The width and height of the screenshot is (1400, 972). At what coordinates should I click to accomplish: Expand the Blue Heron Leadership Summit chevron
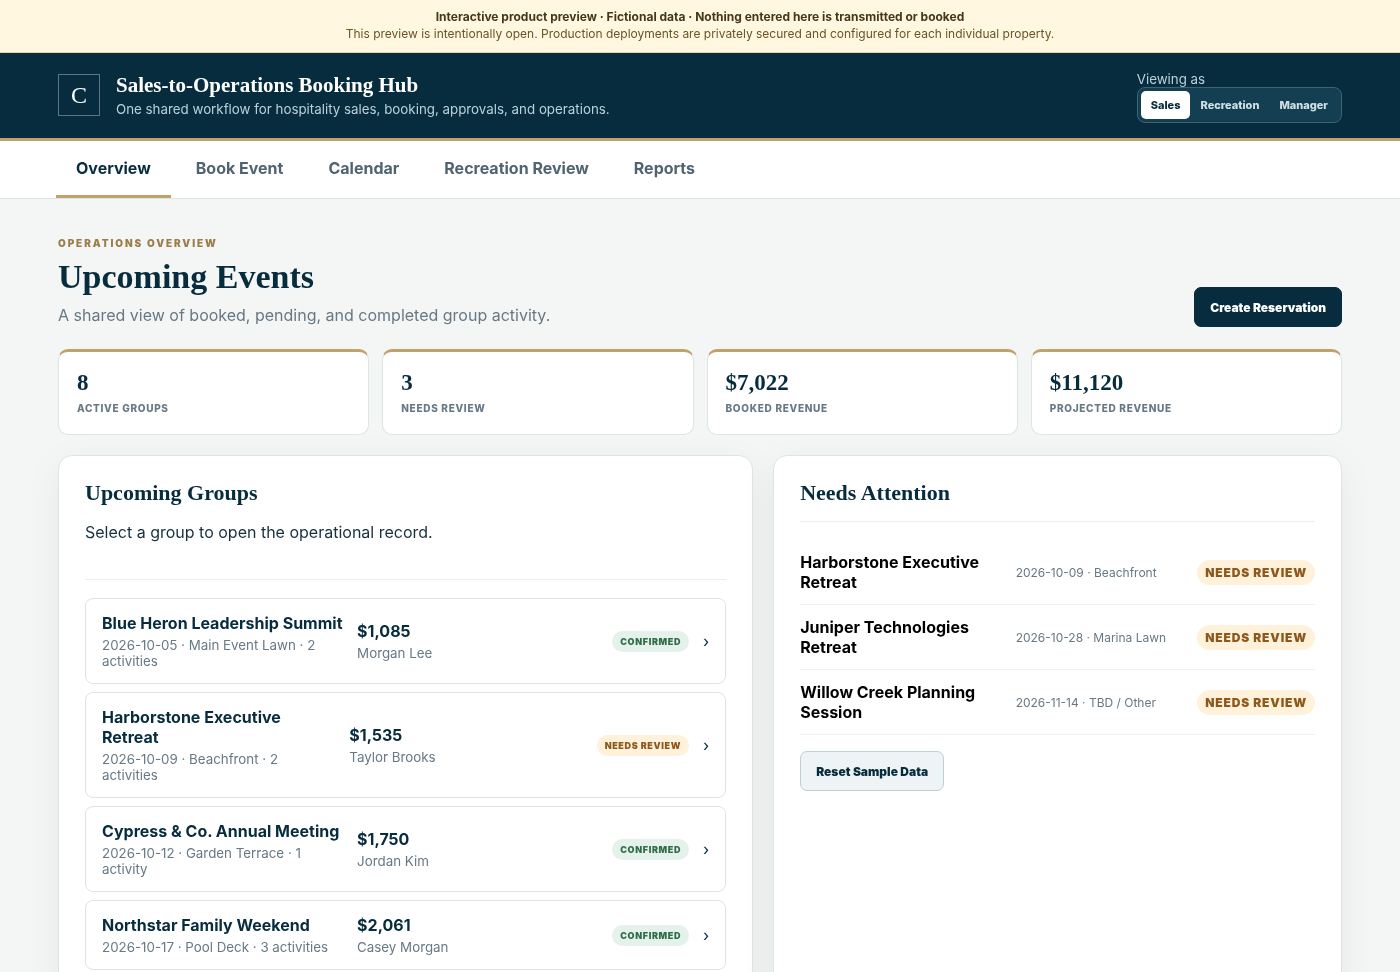[706, 642]
